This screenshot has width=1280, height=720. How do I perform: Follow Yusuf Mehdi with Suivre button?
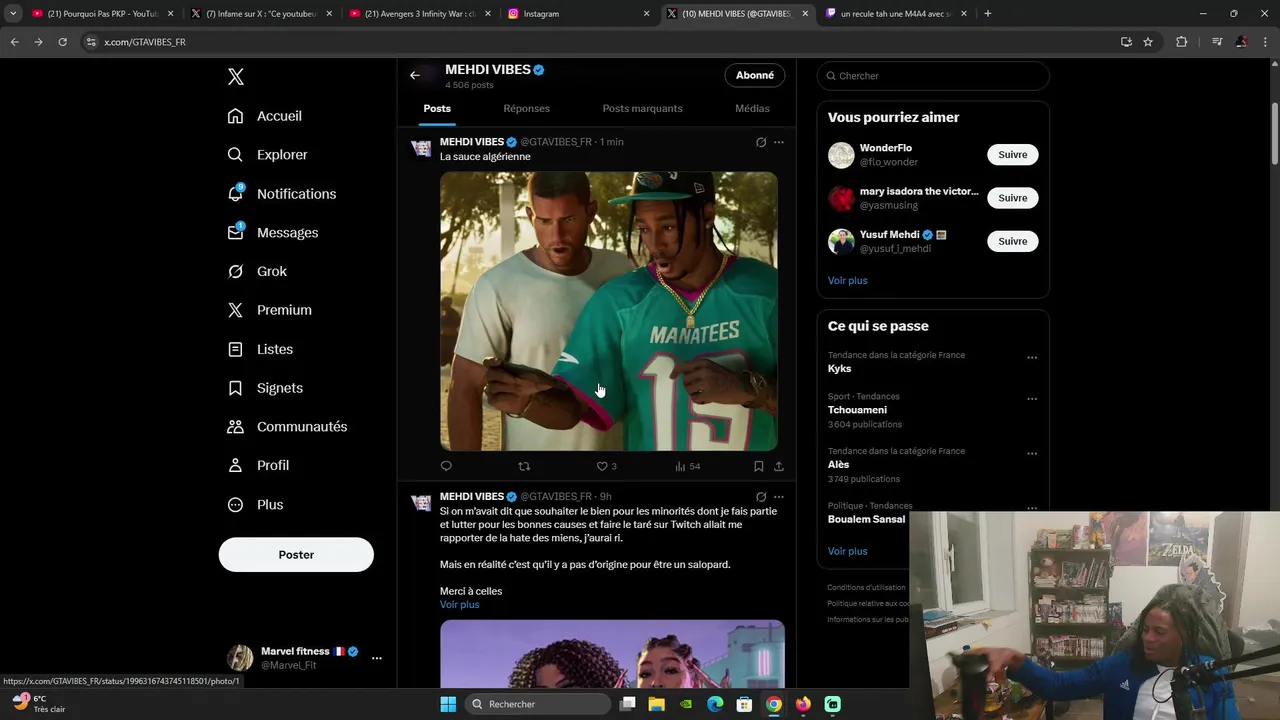1013,241
